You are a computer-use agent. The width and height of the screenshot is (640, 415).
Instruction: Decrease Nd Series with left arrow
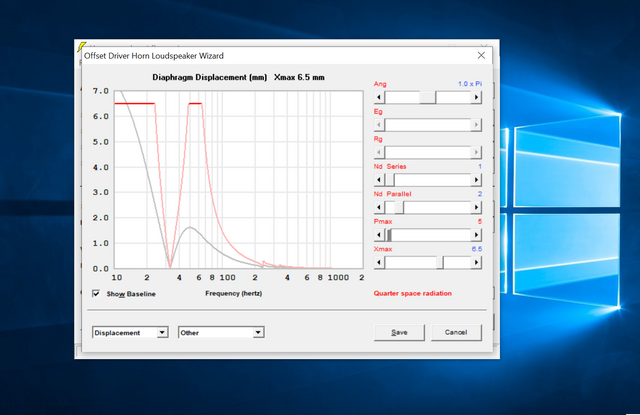[x=379, y=180]
